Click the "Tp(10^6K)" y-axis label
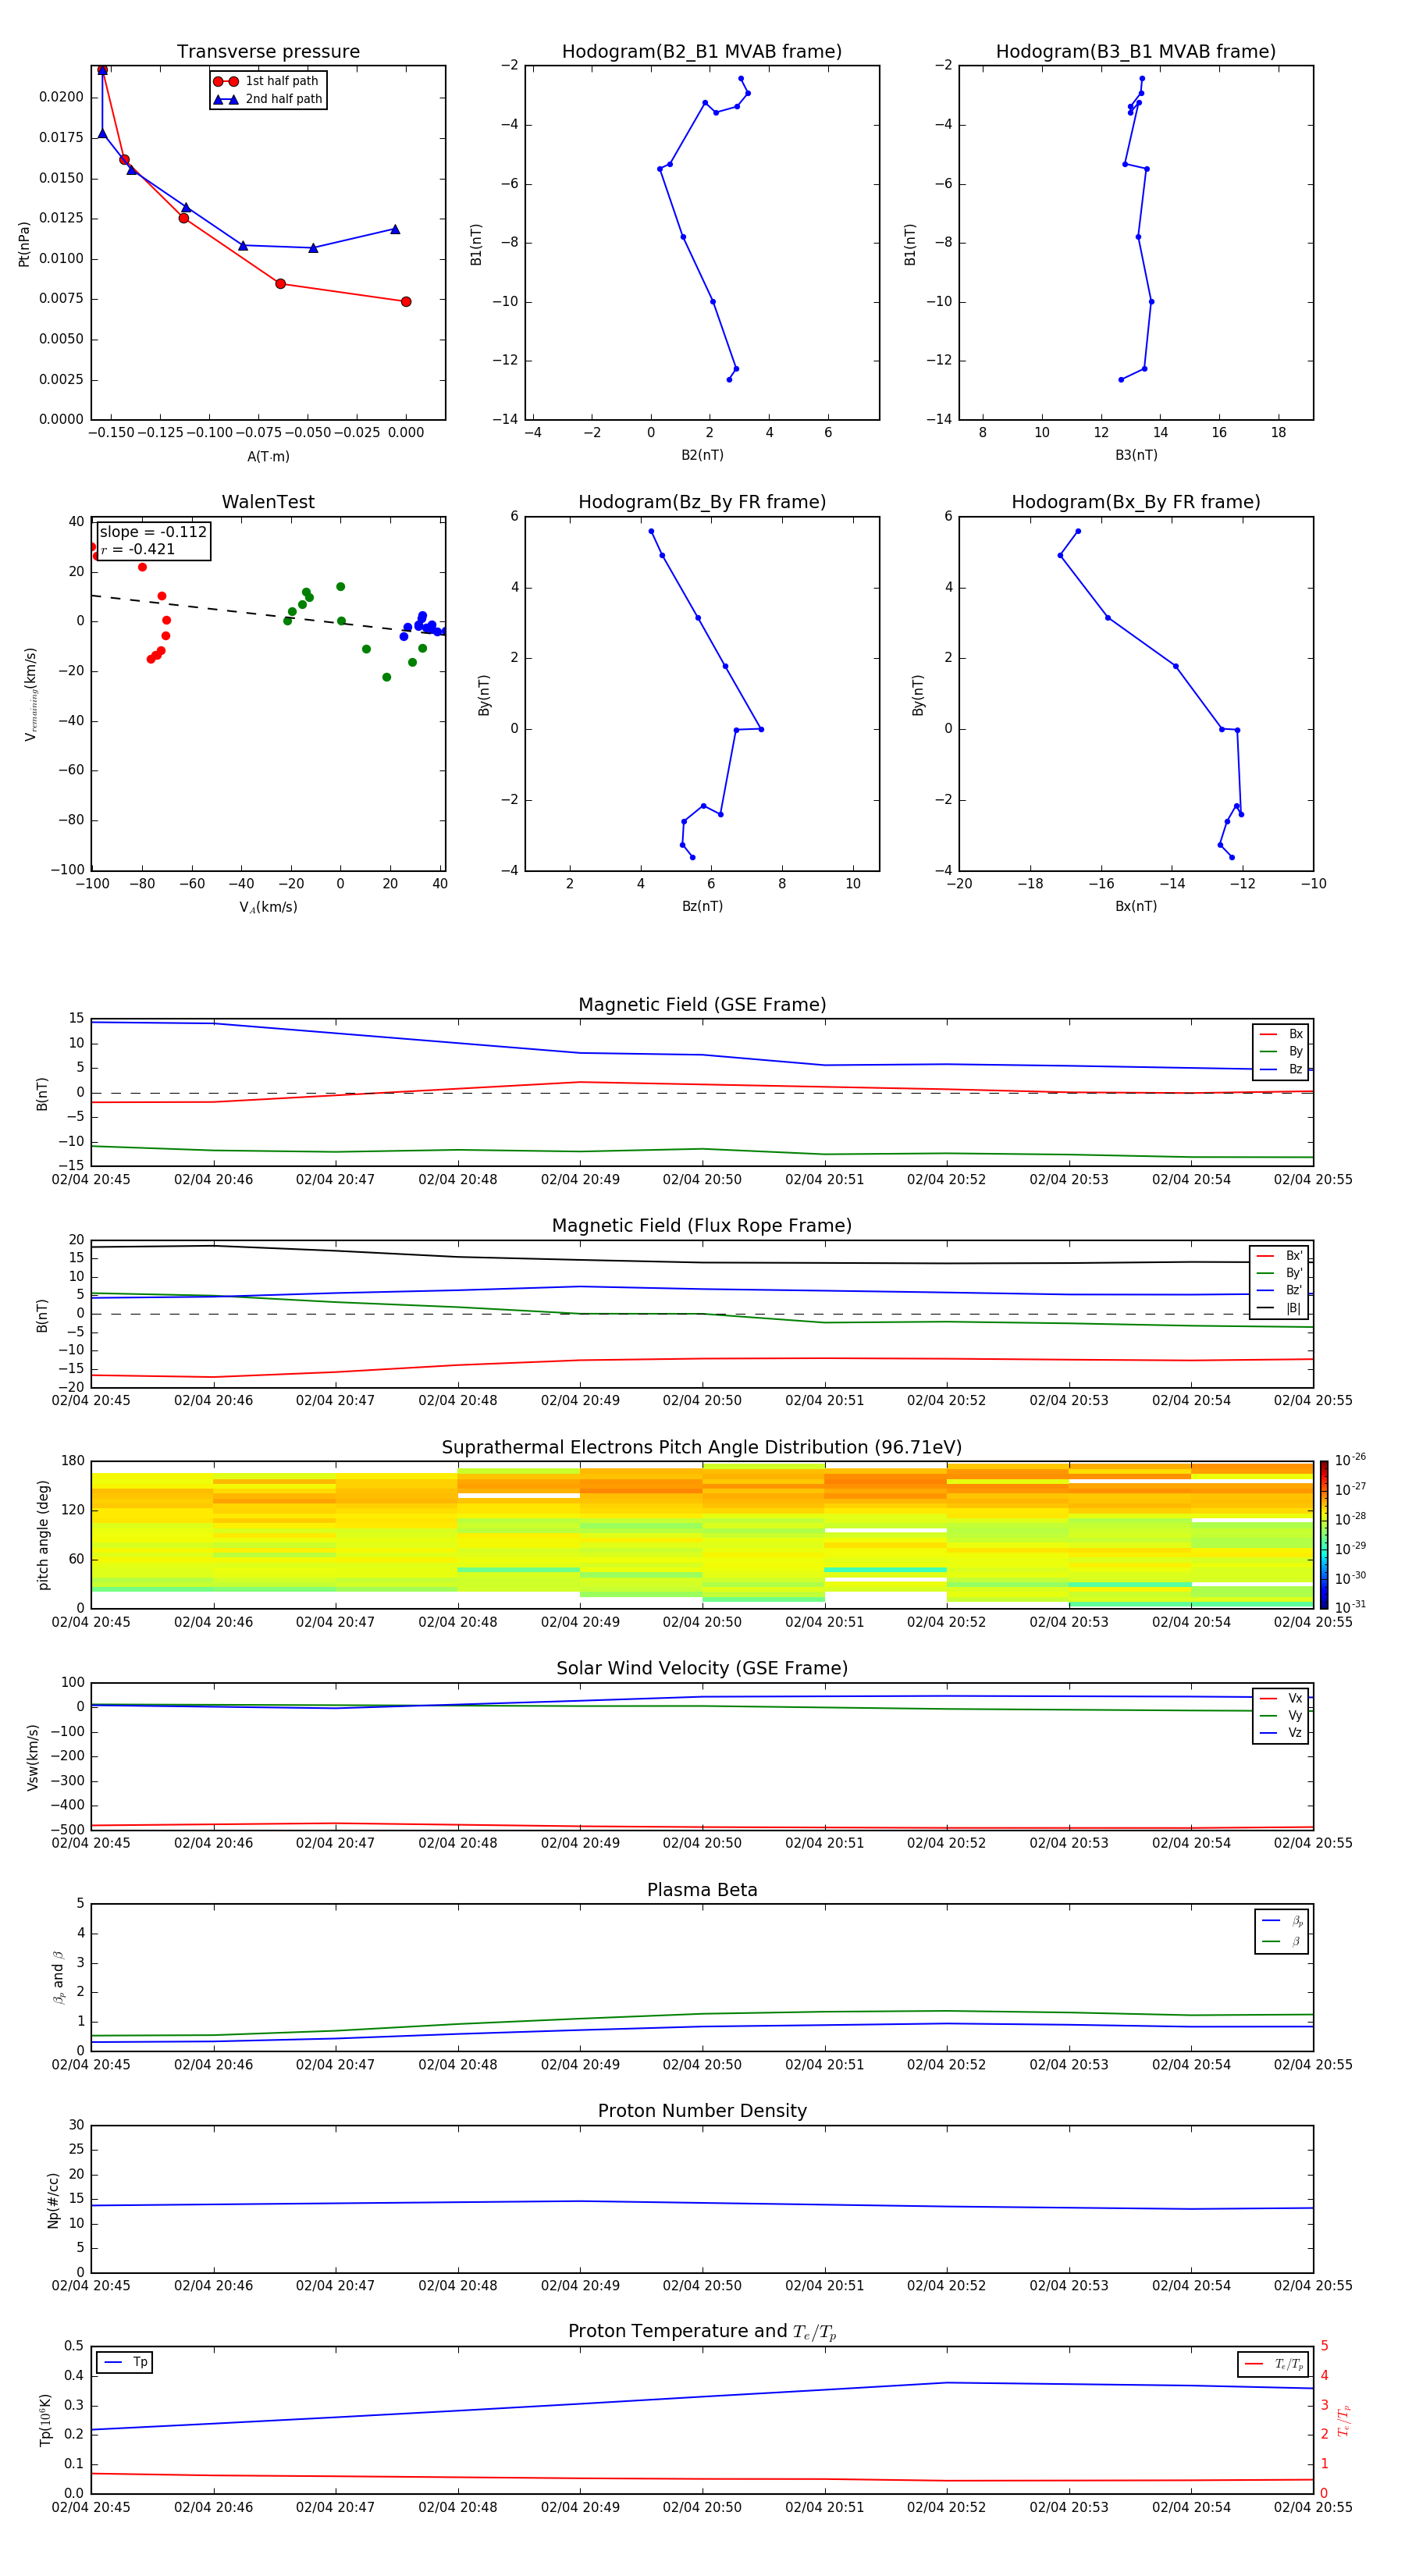Image resolution: width=1405 pixels, height=2576 pixels. click(45, 2420)
